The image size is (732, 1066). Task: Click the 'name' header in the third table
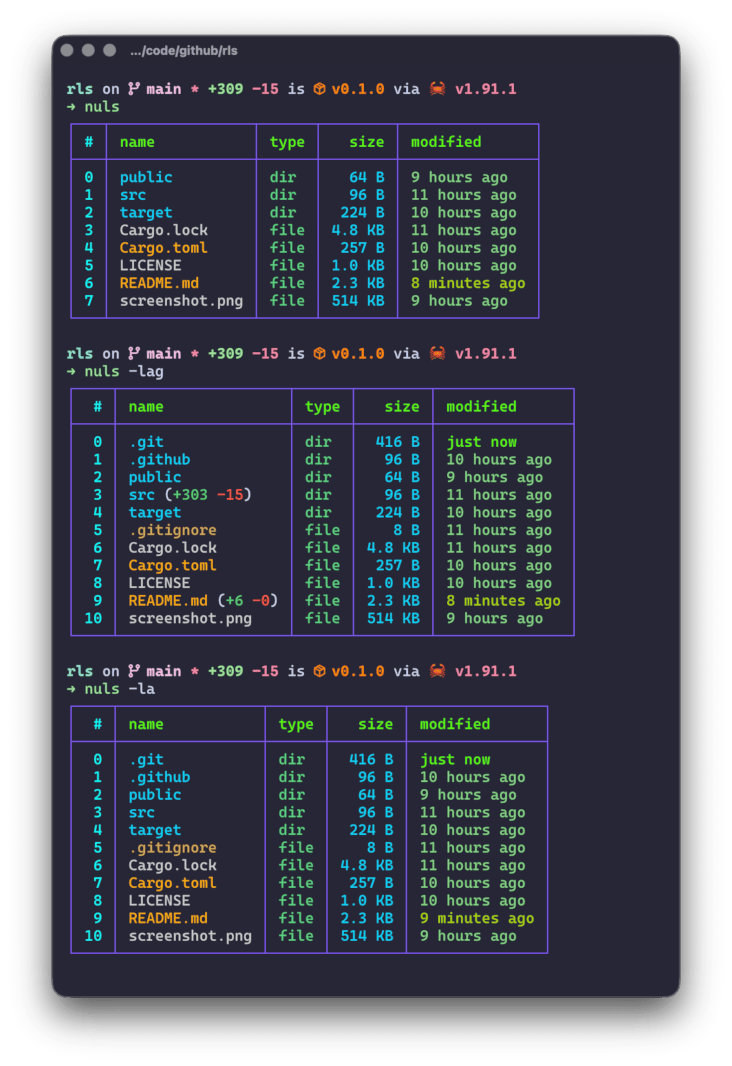[x=146, y=724]
